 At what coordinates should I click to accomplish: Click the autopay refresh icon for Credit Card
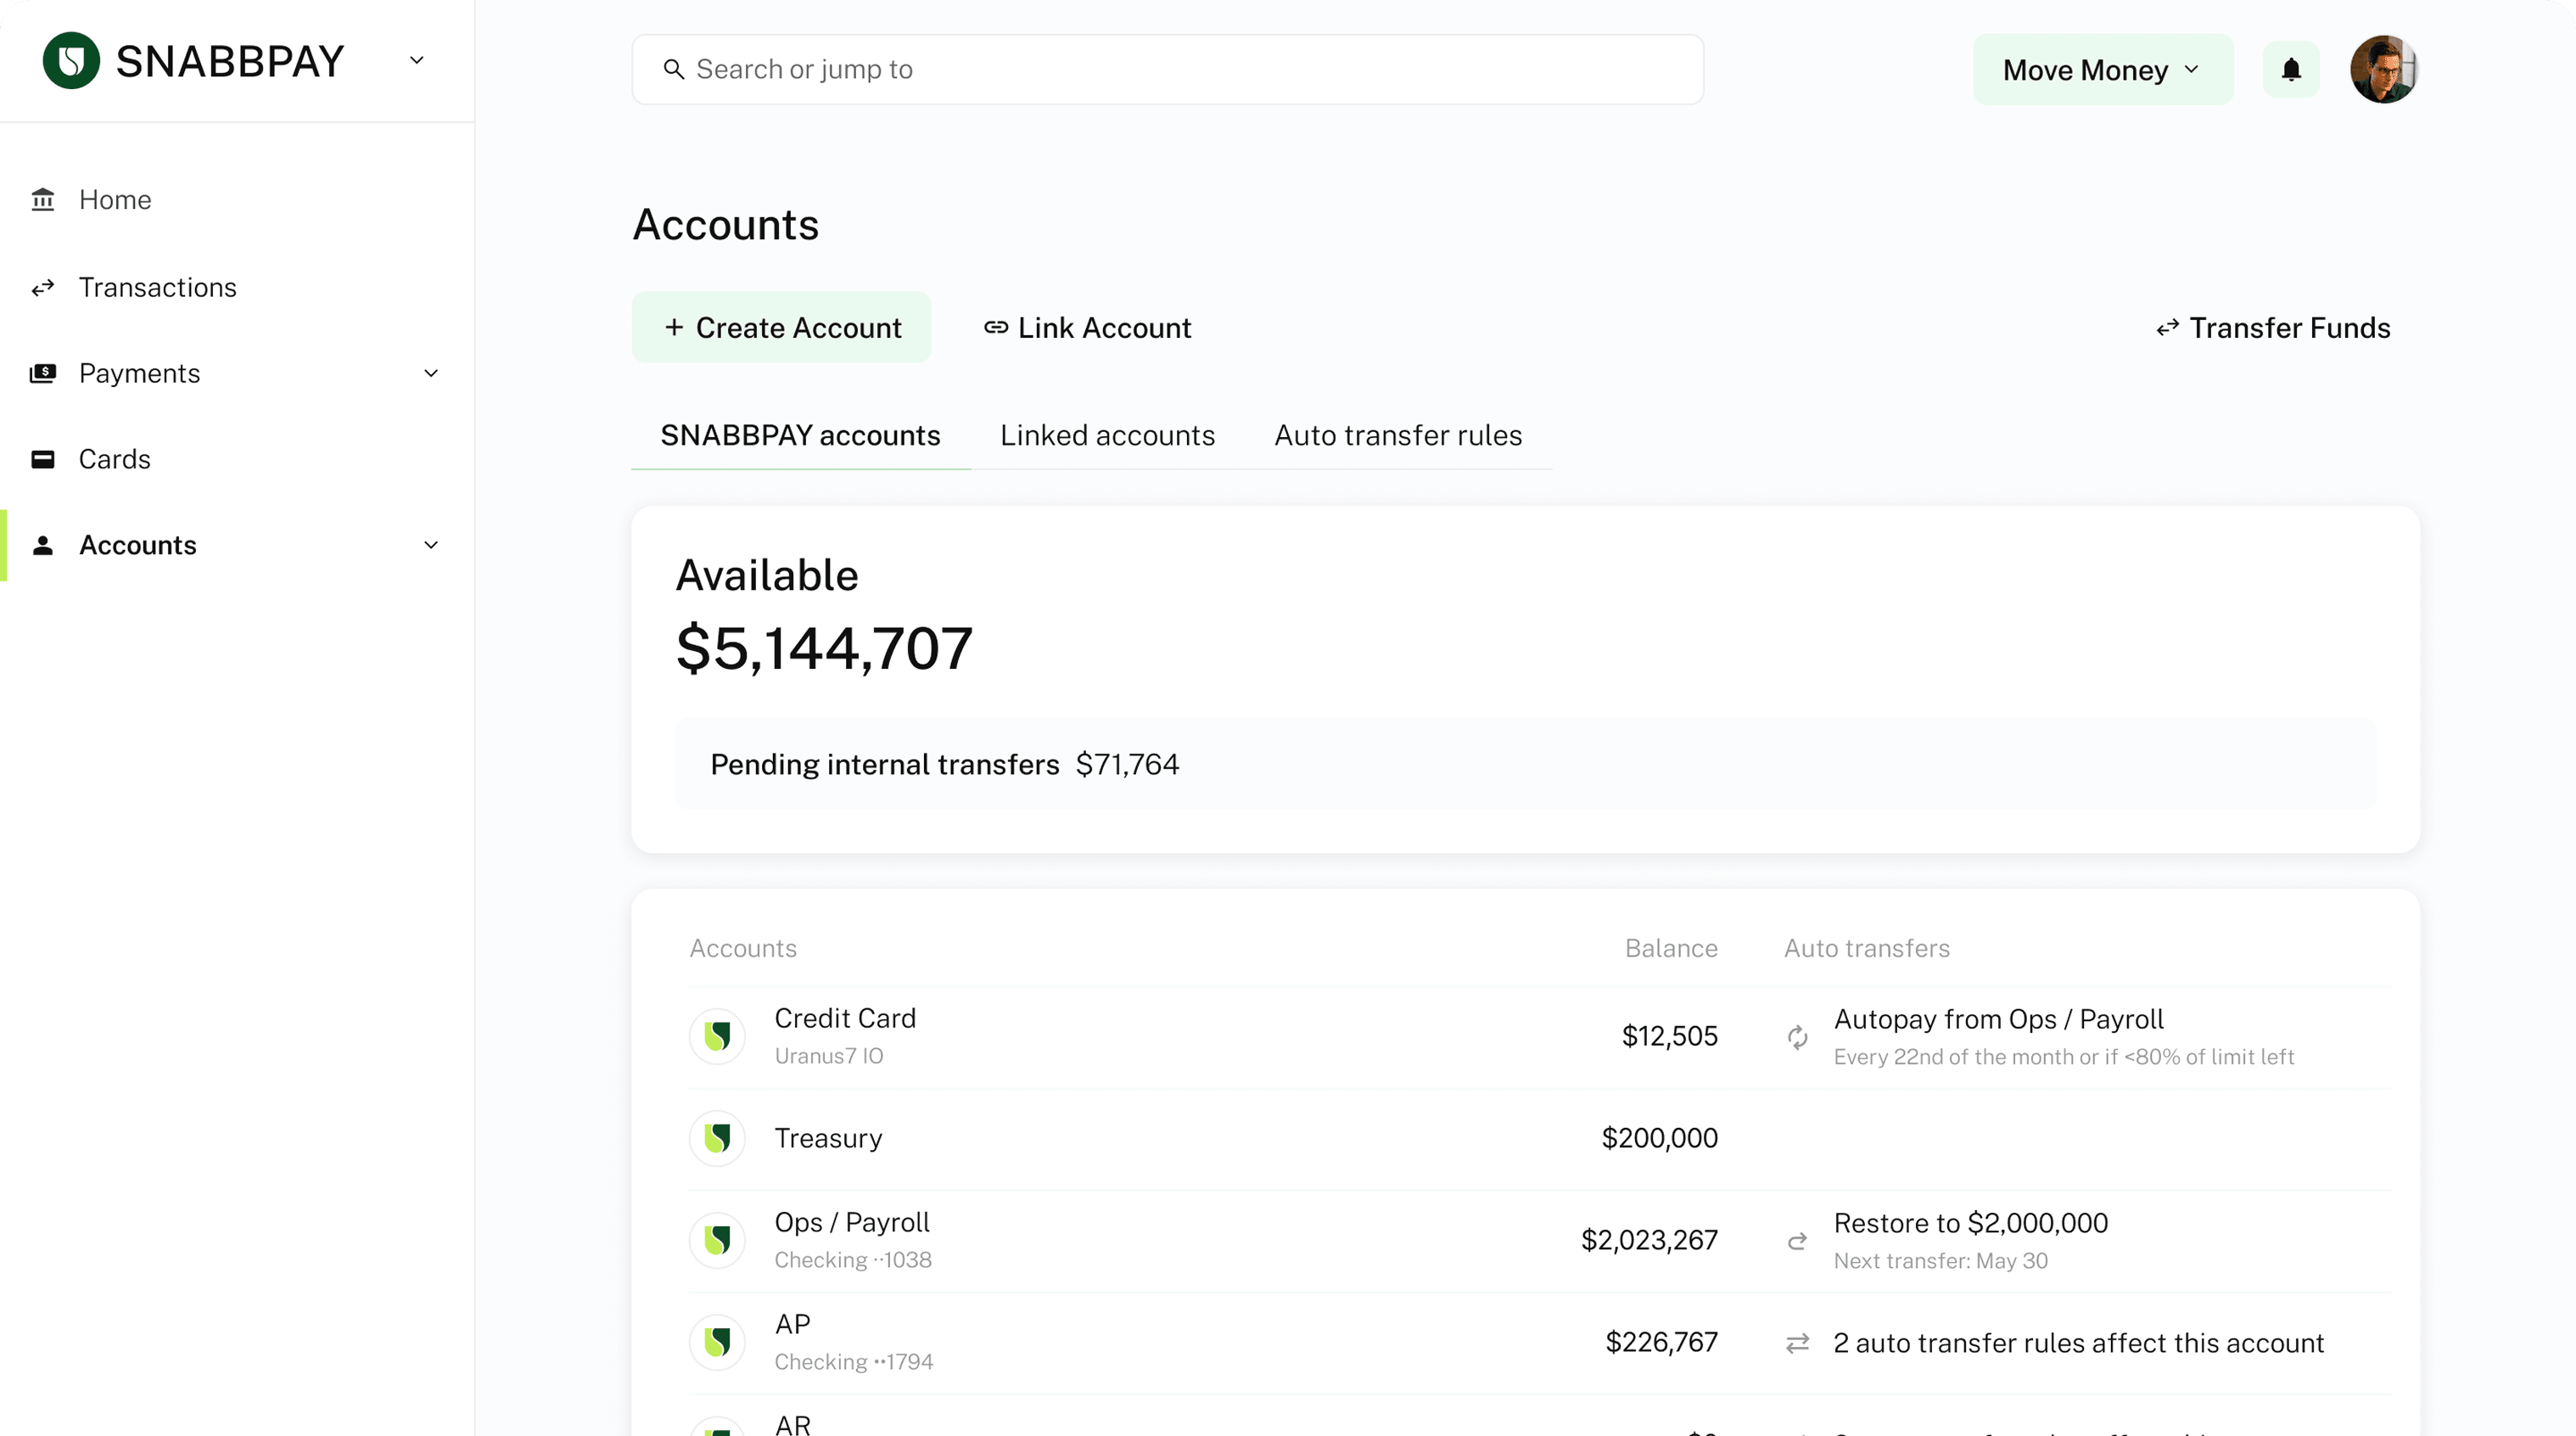pos(1797,1038)
